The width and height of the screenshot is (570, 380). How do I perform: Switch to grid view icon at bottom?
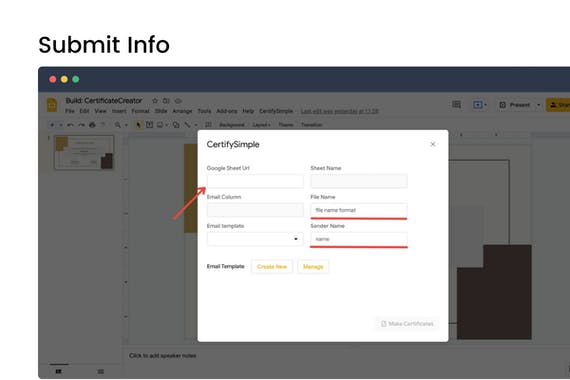[101, 371]
